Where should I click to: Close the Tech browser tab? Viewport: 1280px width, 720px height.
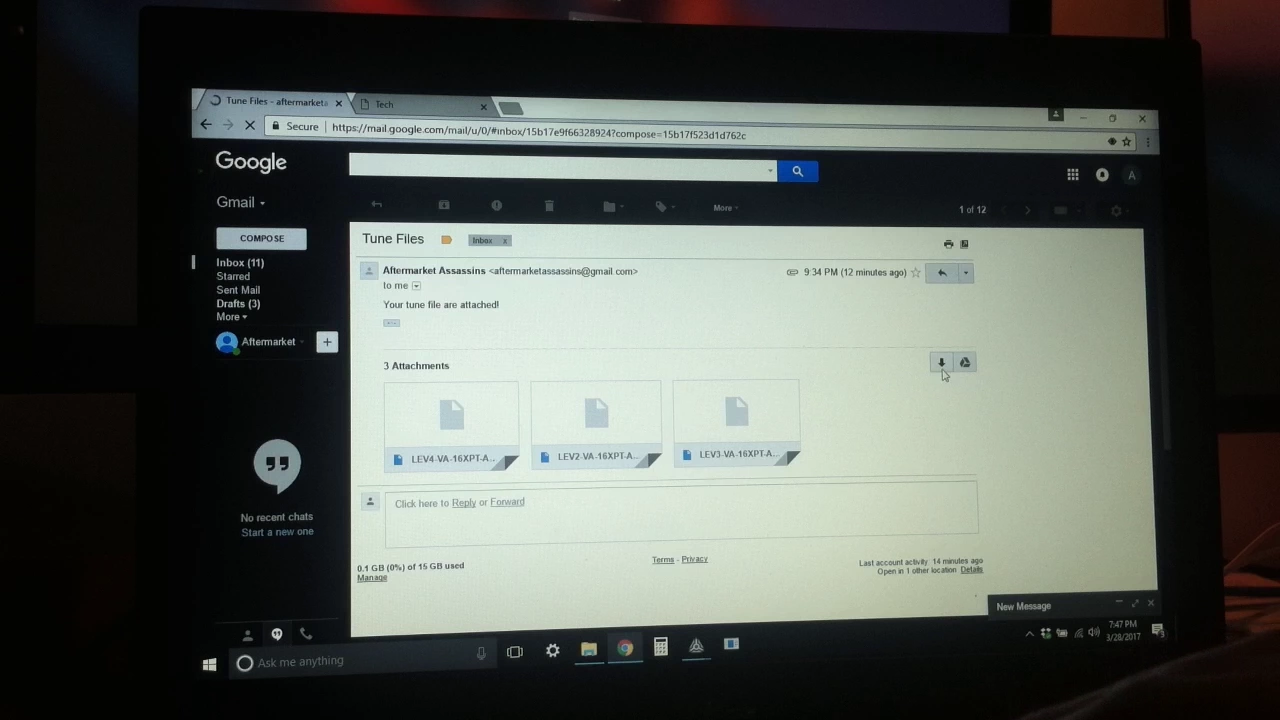[483, 107]
